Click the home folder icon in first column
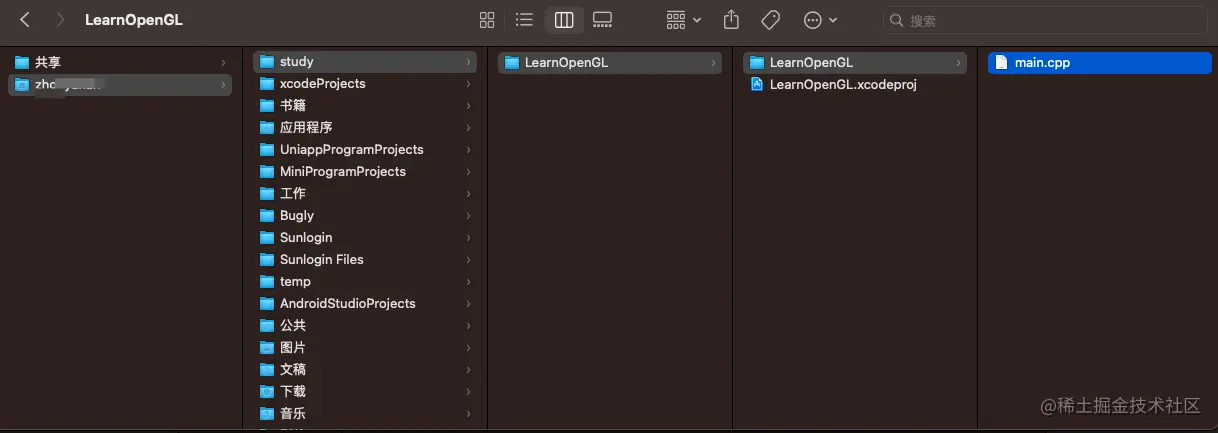The height and width of the screenshot is (433, 1218). pyautogui.click(x=22, y=85)
